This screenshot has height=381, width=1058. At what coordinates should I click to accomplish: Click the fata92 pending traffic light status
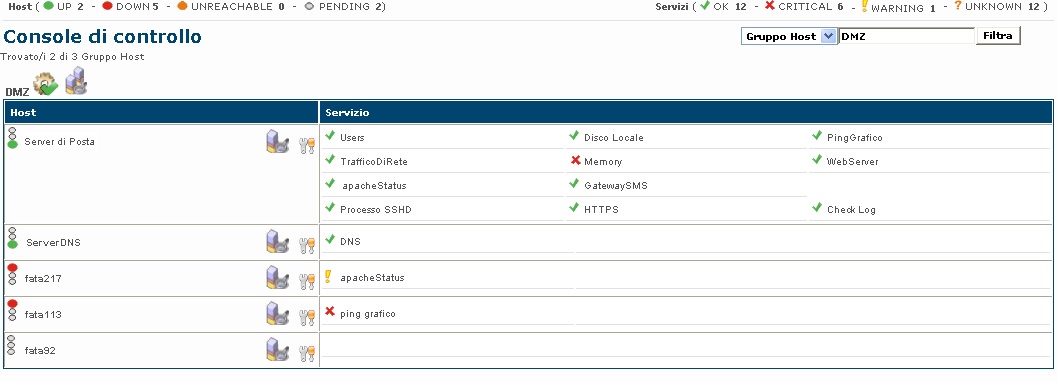11,345
